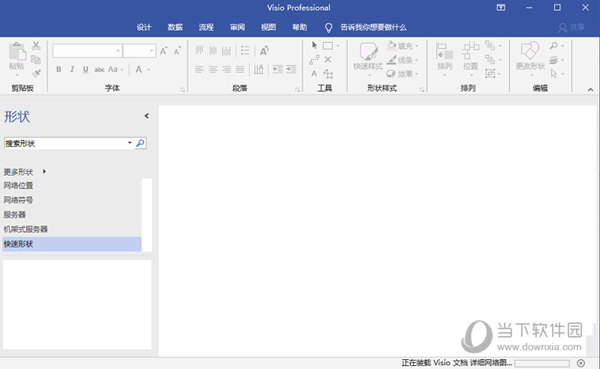
Task: Cancel loading with status bar X button
Action: tap(580, 363)
